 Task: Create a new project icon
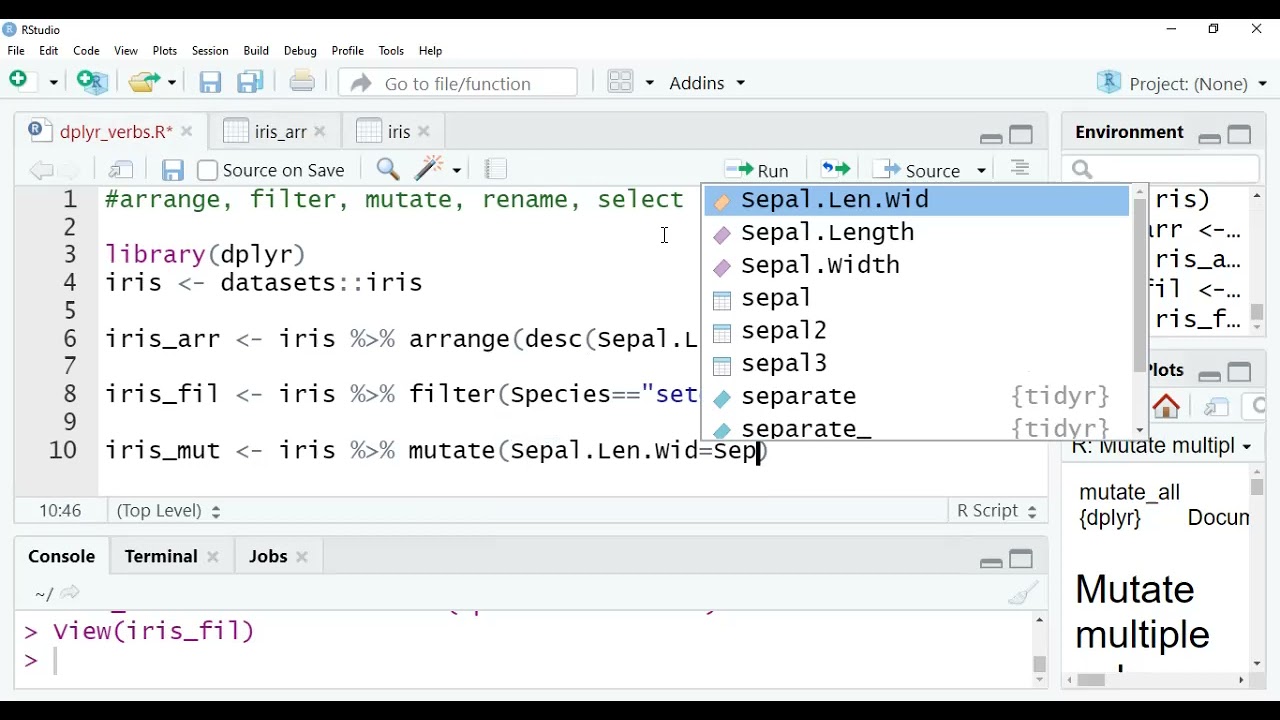pos(93,82)
